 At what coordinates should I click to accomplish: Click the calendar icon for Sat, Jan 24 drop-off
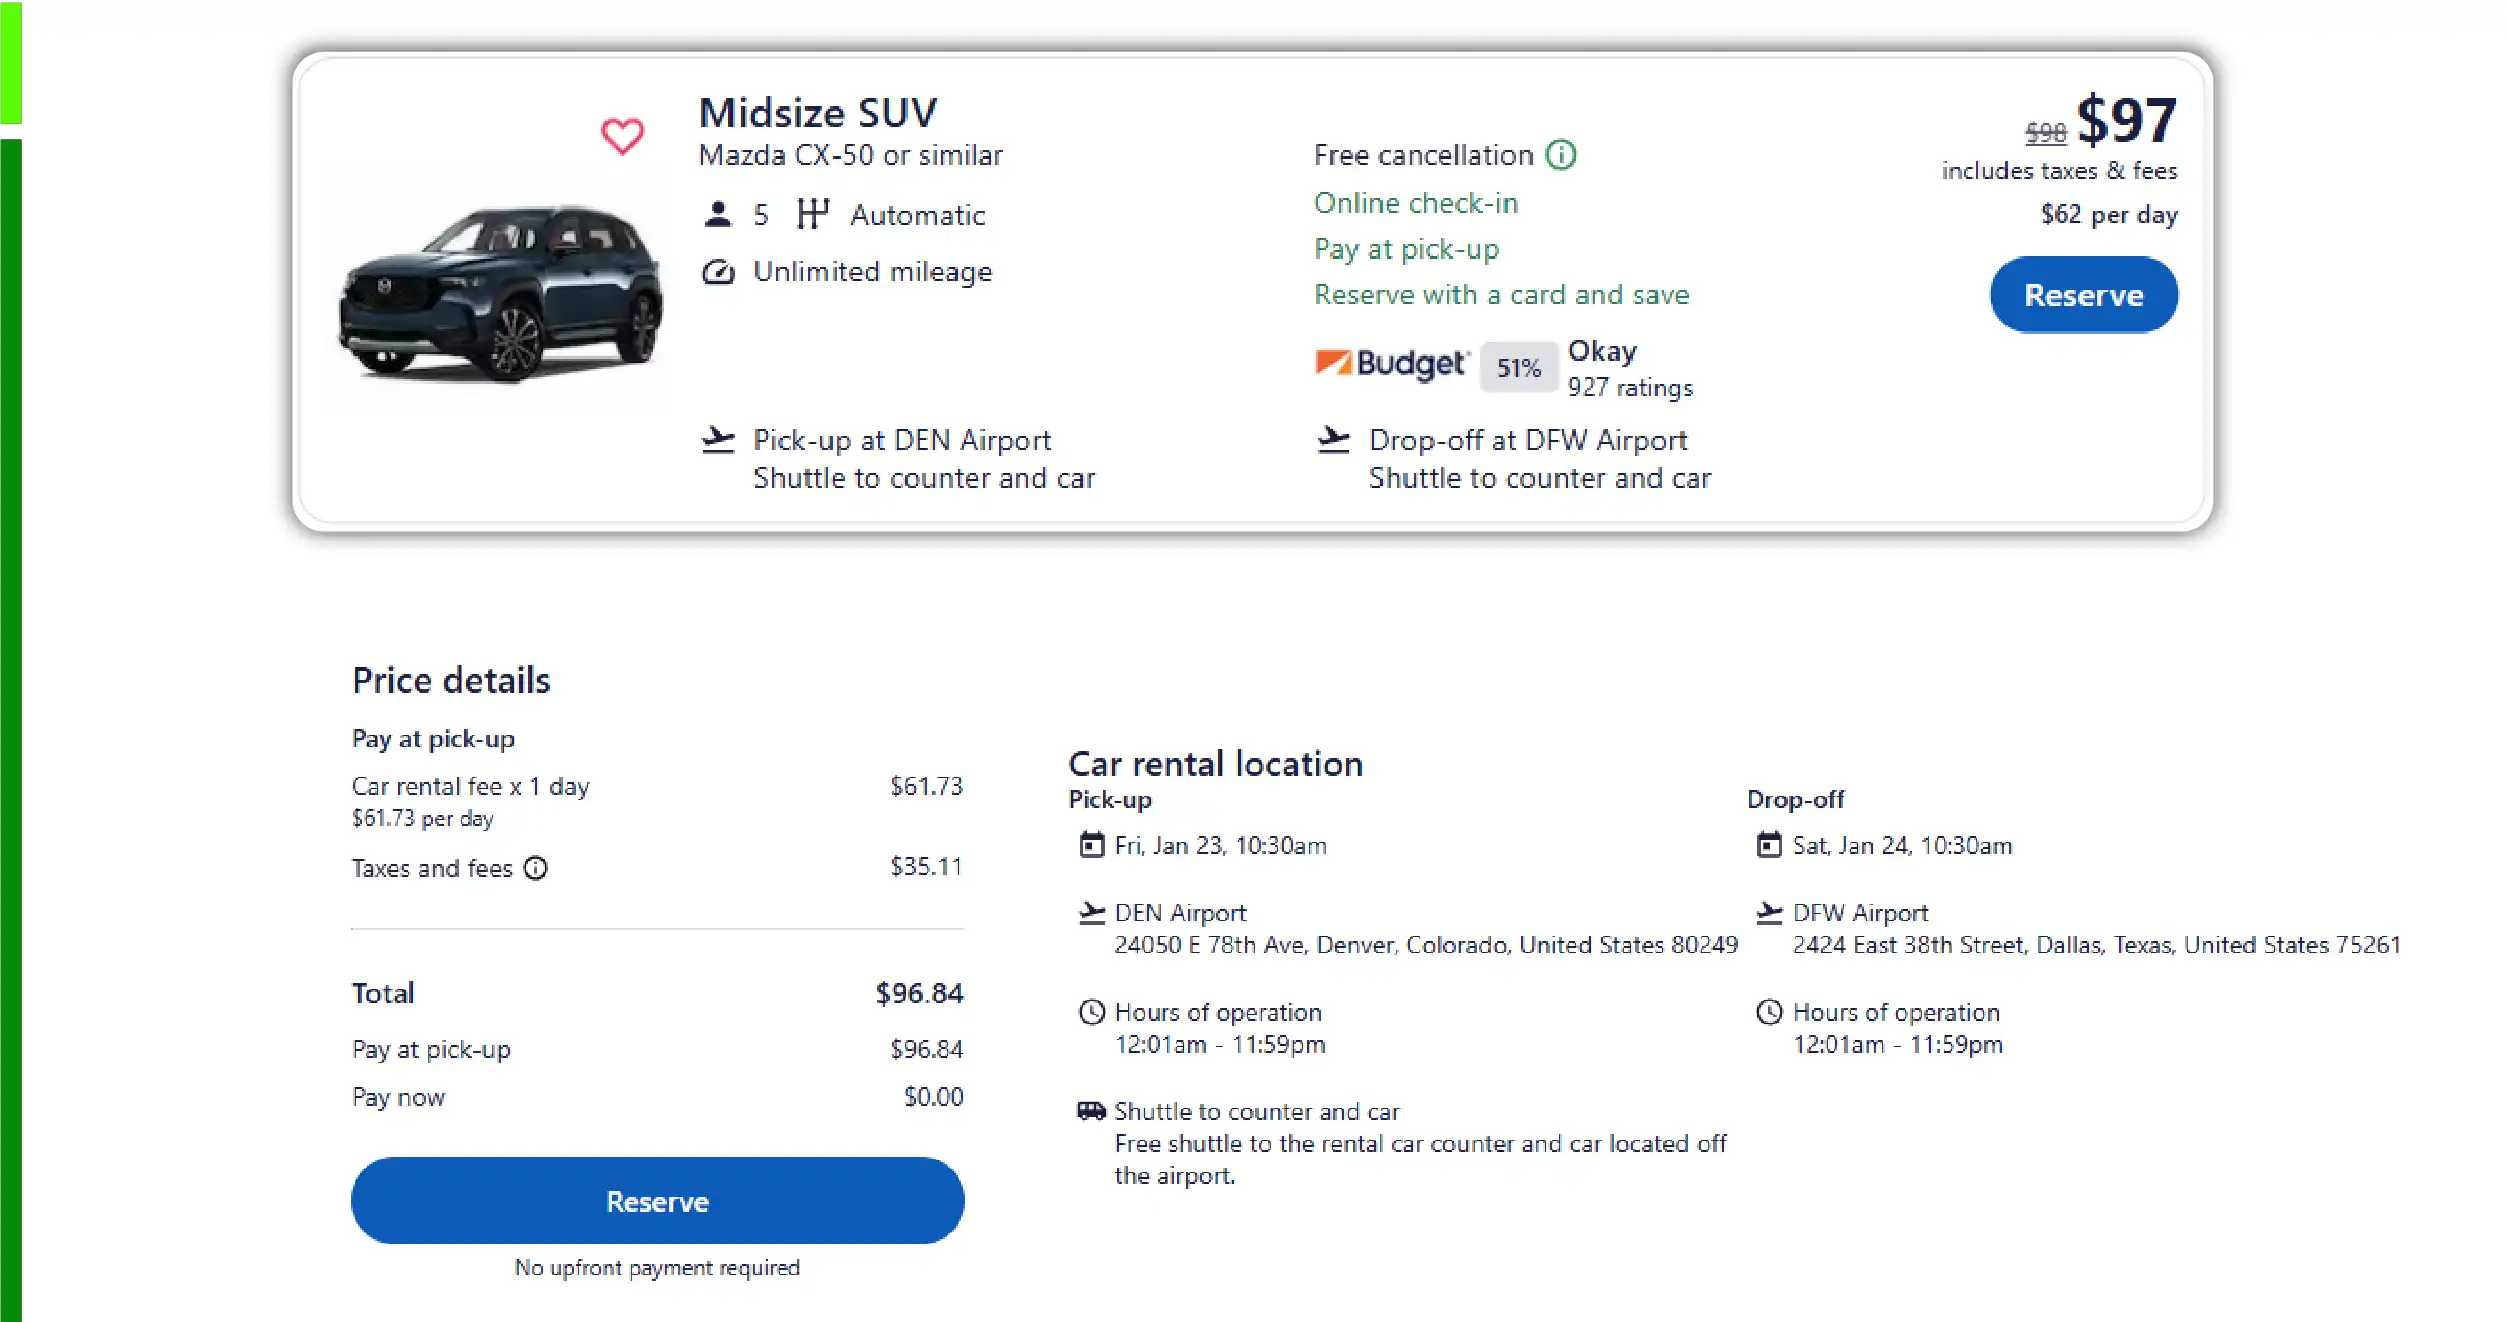coord(1768,845)
